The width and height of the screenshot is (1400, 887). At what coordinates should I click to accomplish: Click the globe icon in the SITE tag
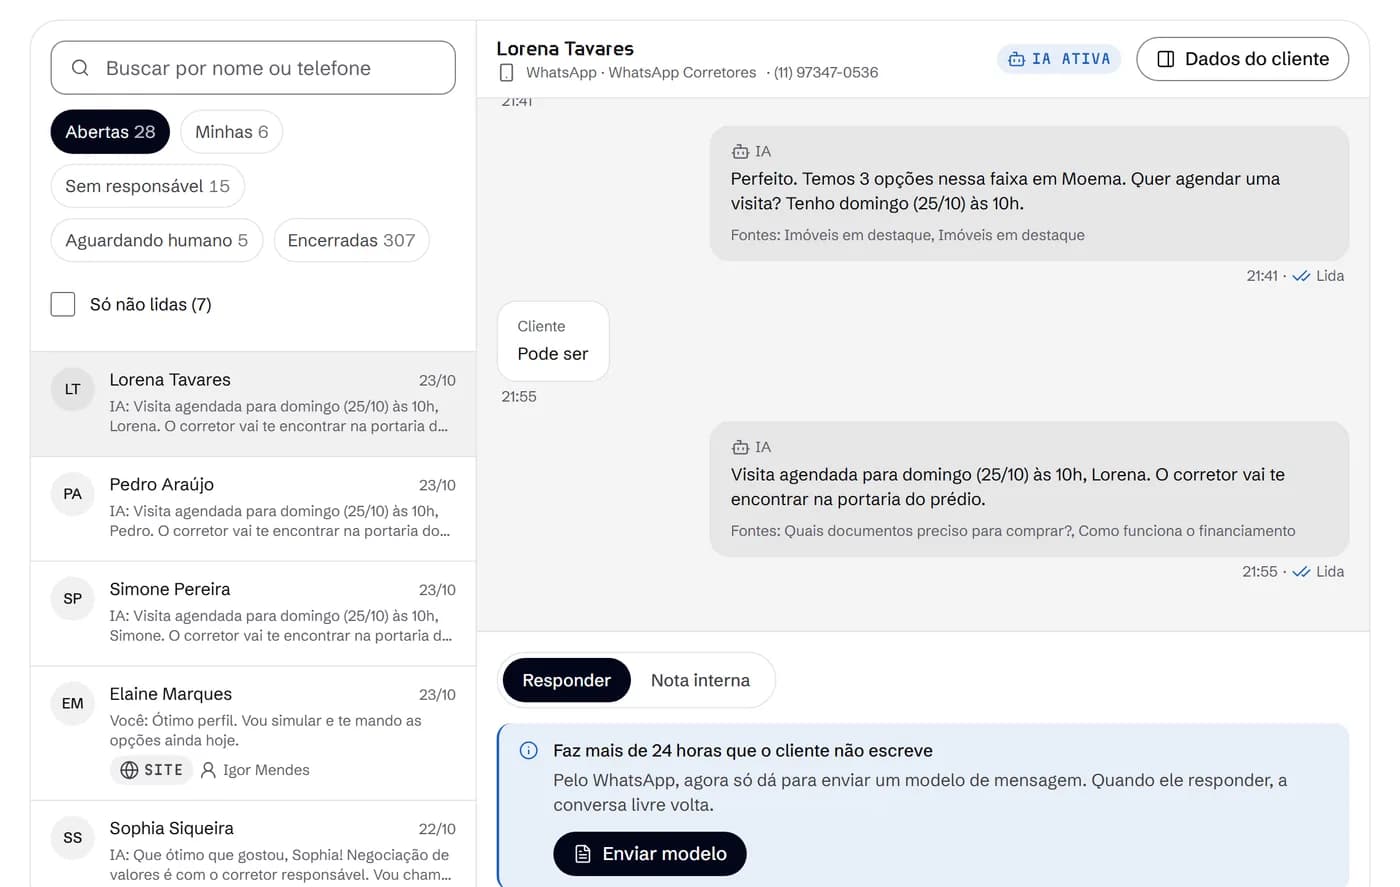click(129, 770)
